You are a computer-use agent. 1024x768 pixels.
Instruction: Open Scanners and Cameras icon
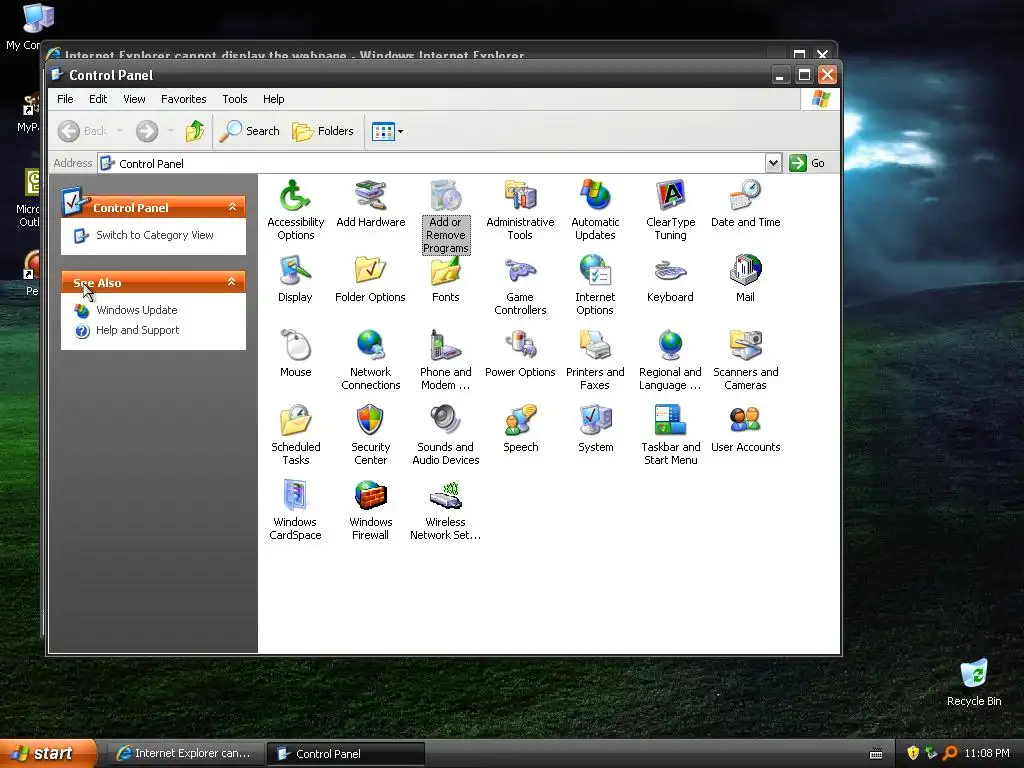coord(745,345)
